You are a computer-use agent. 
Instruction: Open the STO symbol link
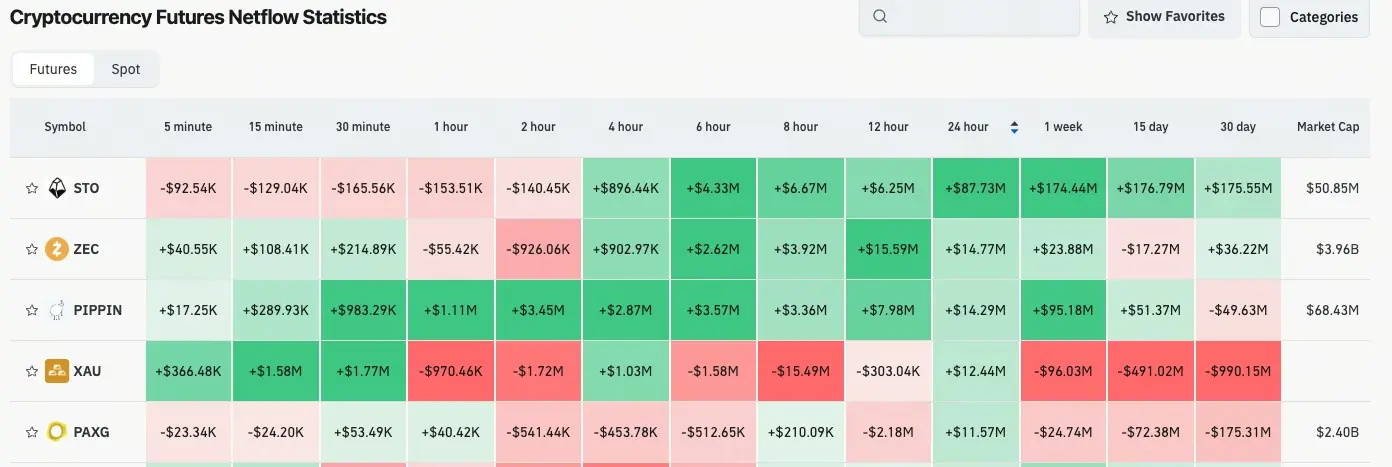(86, 188)
